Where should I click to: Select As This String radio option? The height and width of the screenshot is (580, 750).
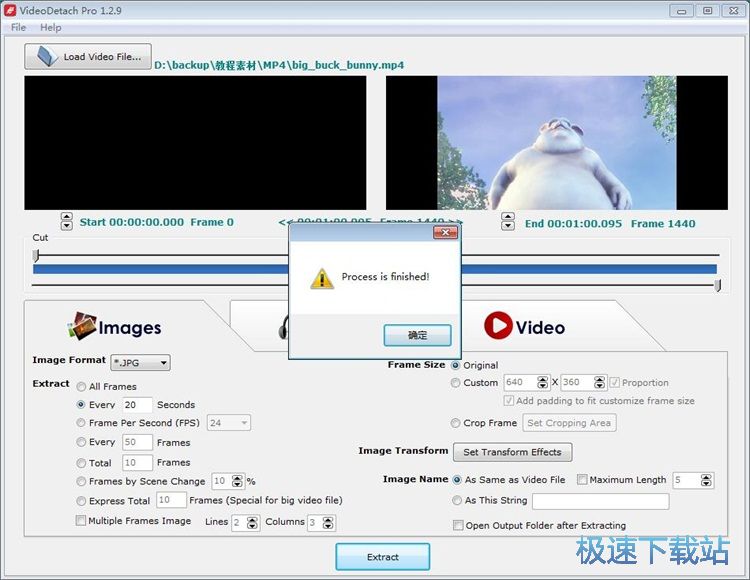coord(457,500)
